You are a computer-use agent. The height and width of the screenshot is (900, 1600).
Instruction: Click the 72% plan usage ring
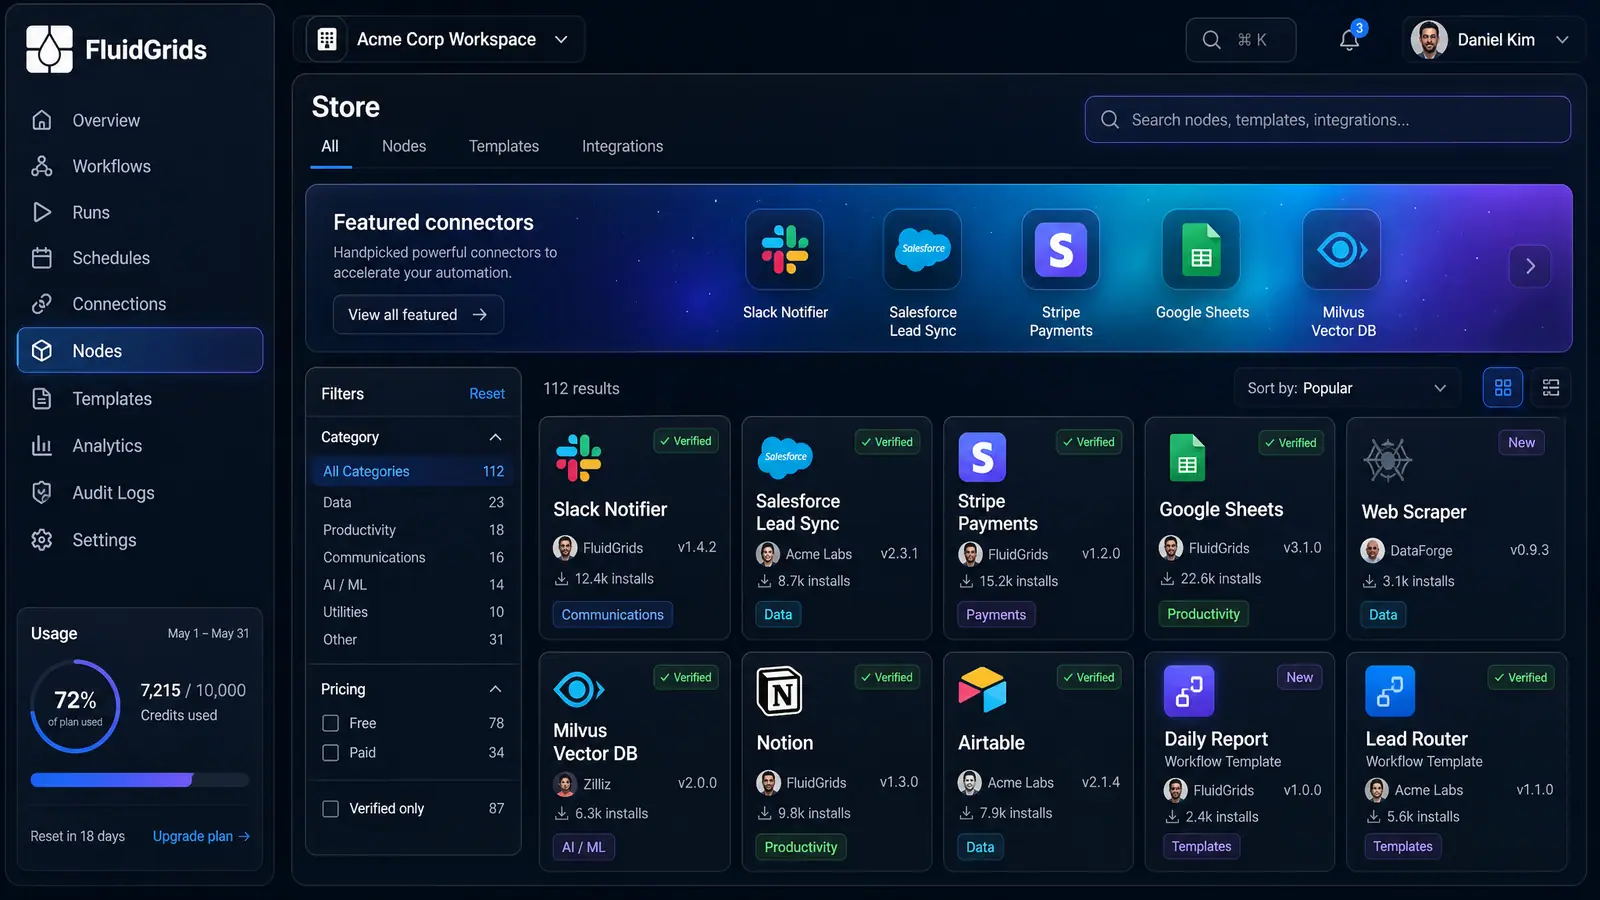point(75,706)
